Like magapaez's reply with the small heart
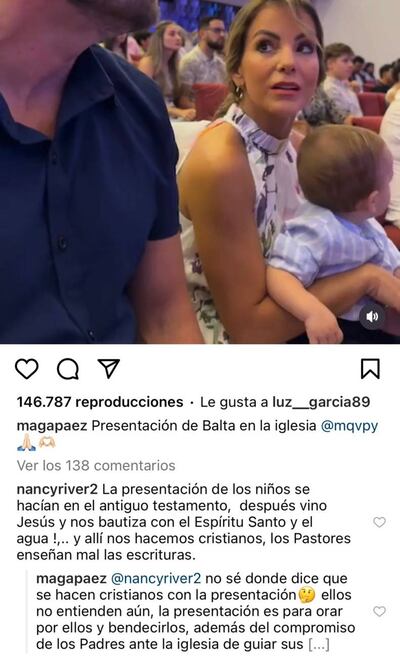Image resolution: width=400 pixels, height=657 pixels. click(x=379, y=611)
